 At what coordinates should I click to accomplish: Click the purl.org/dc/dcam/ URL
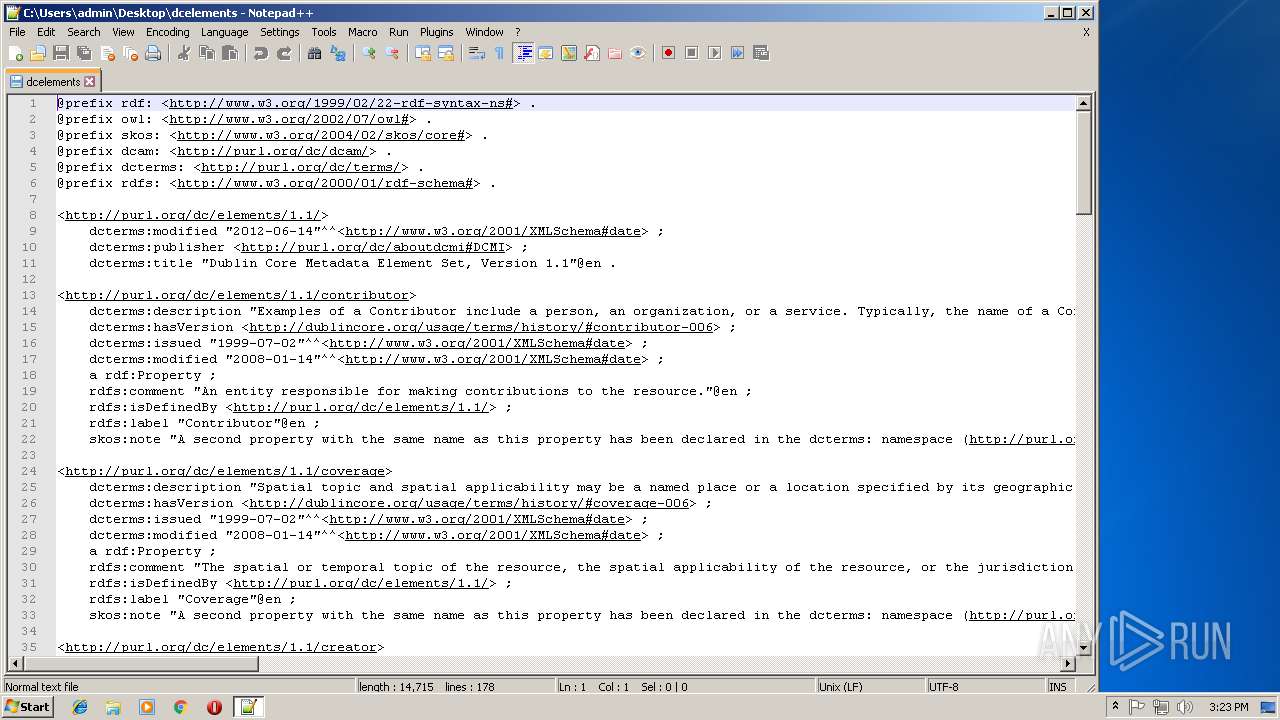273,151
